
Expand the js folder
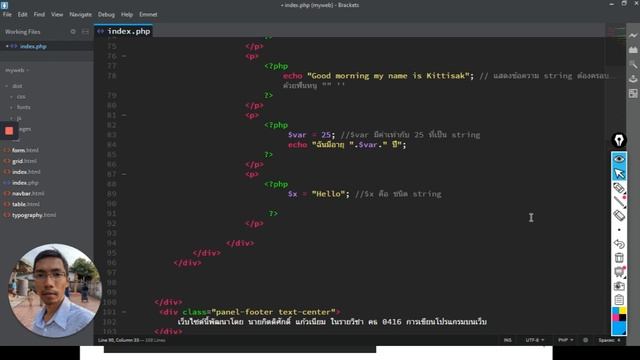[x=11, y=118]
